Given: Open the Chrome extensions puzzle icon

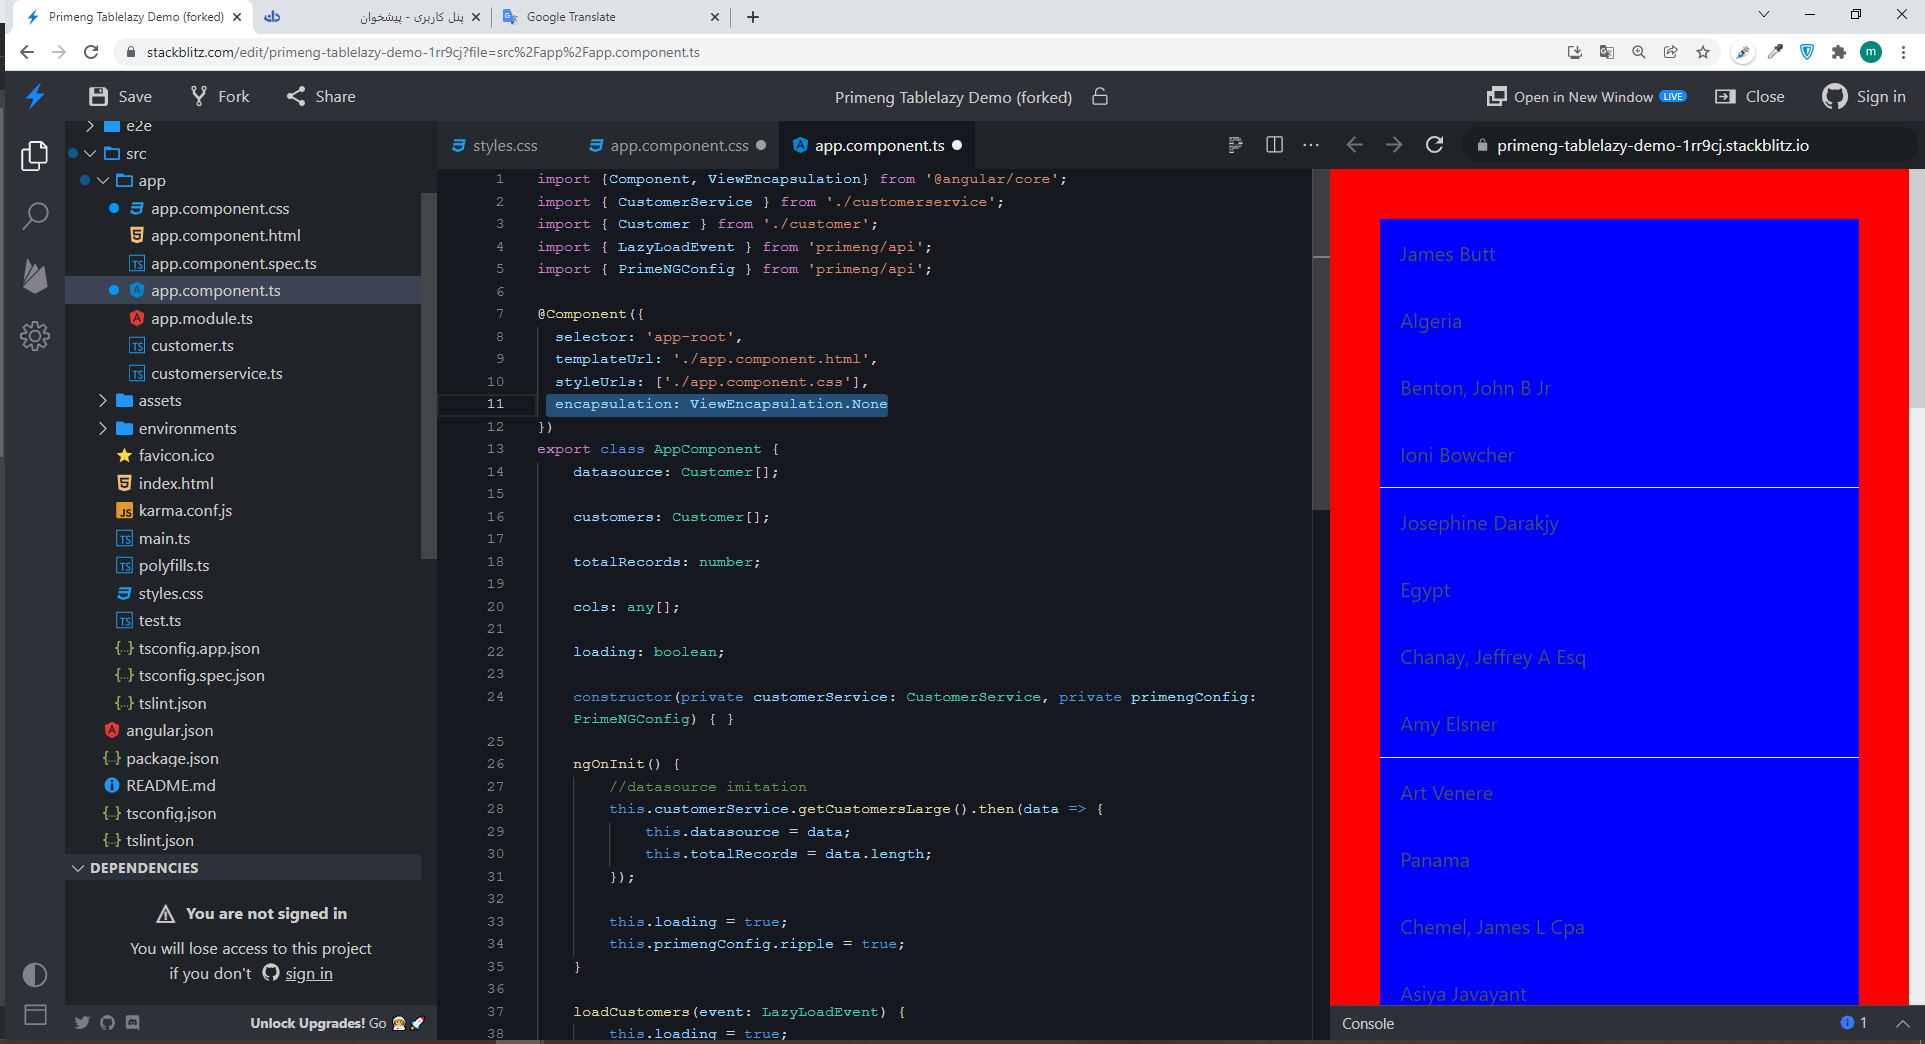Looking at the screenshot, I should 1839,52.
